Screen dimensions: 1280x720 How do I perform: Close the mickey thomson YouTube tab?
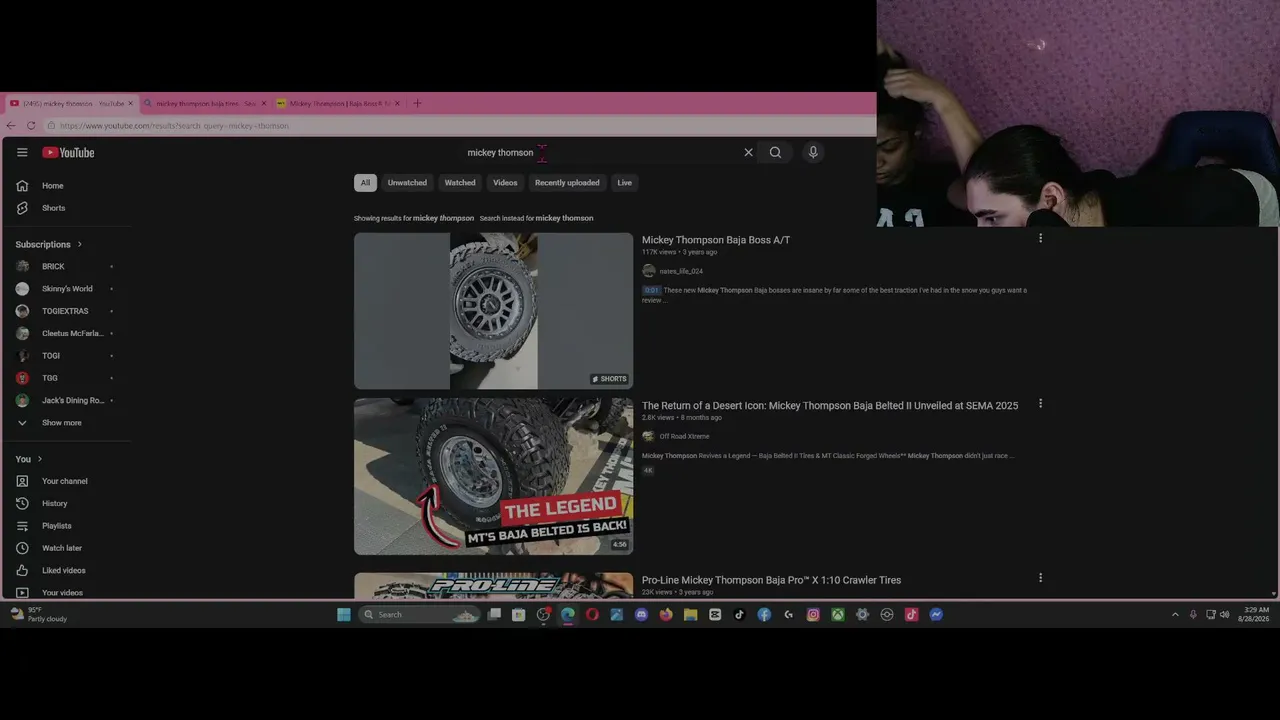(x=130, y=103)
